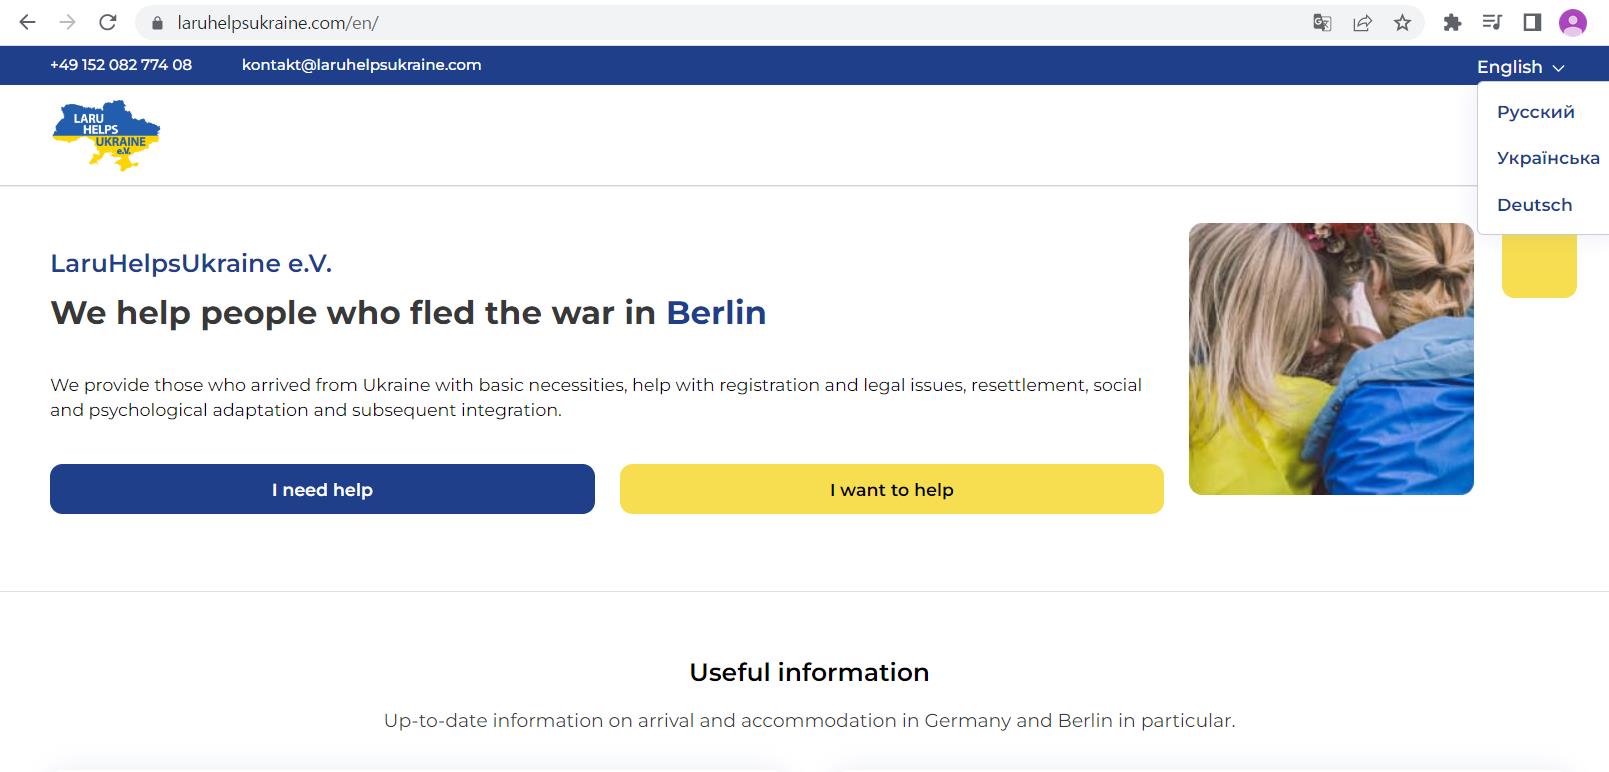
Task: Open the user profile avatar
Action: (x=1573, y=23)
